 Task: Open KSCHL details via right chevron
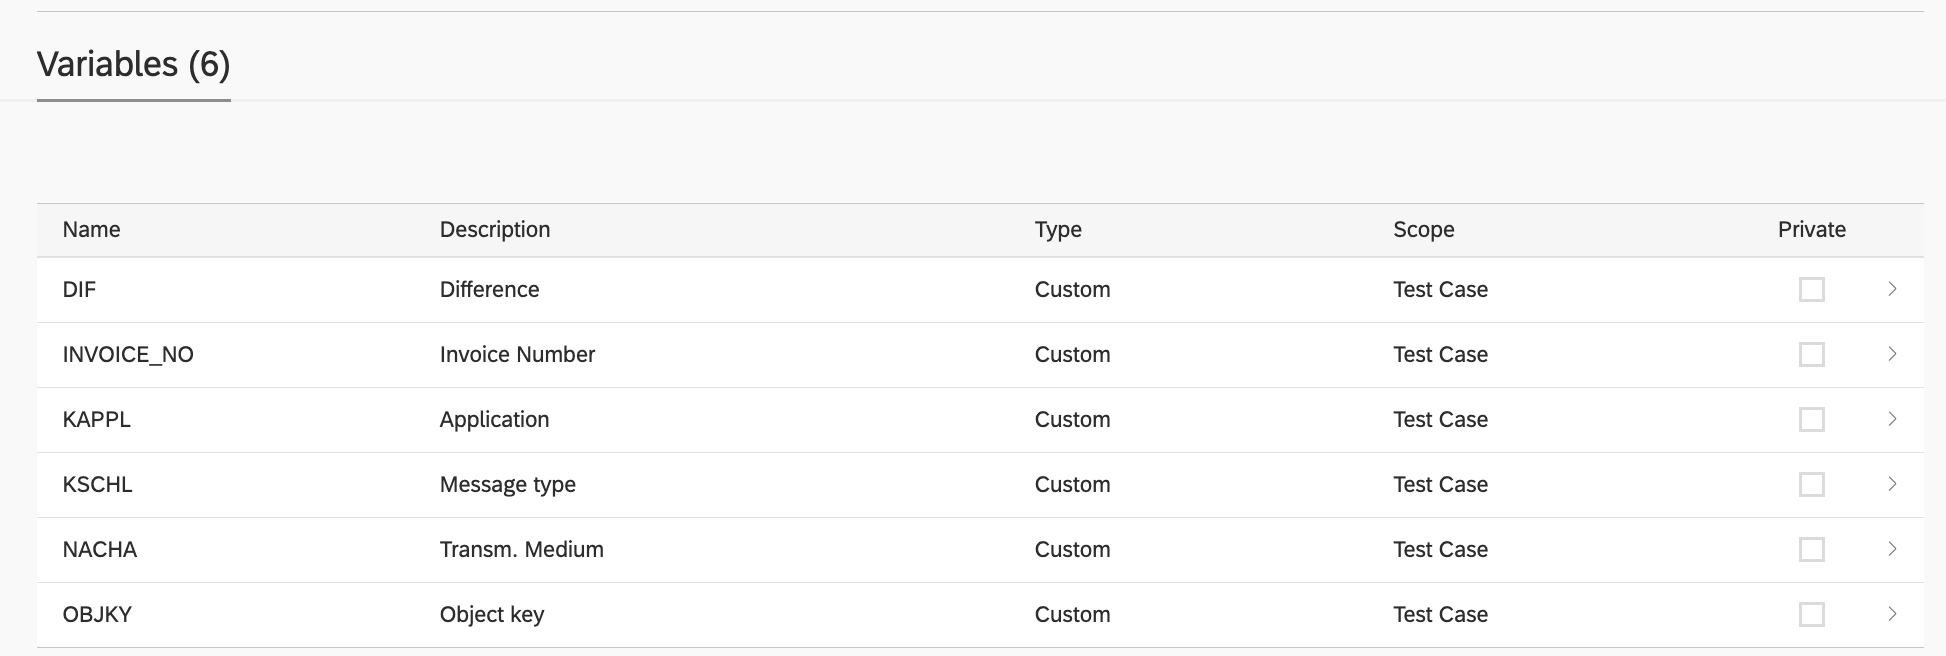1892,484
